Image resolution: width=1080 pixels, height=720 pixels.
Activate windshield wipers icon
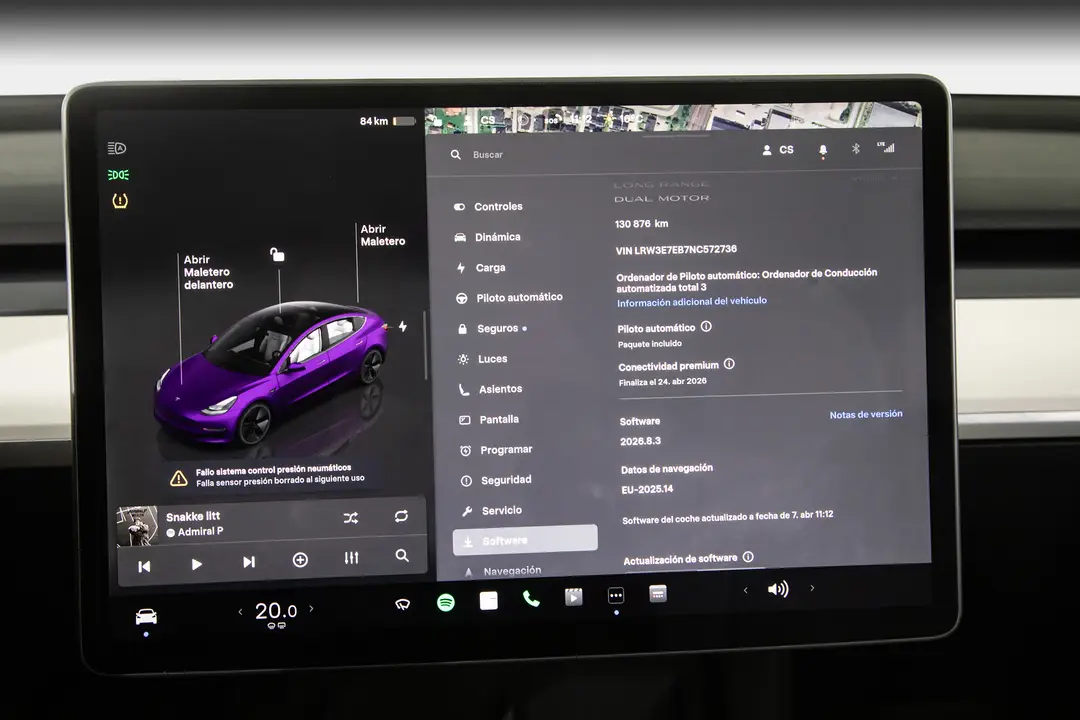(x=402, y=604)
